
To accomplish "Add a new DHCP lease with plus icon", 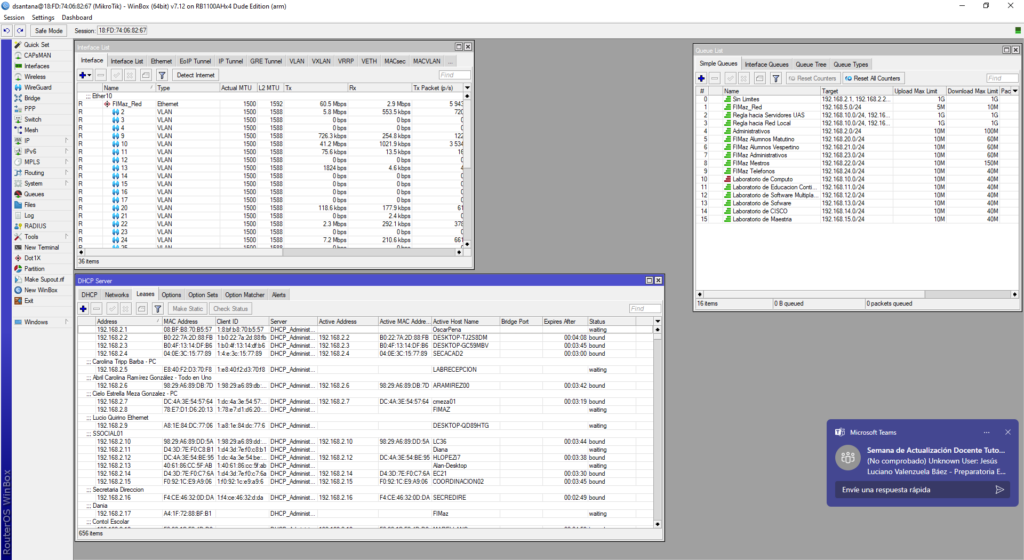I will [84, 309].
